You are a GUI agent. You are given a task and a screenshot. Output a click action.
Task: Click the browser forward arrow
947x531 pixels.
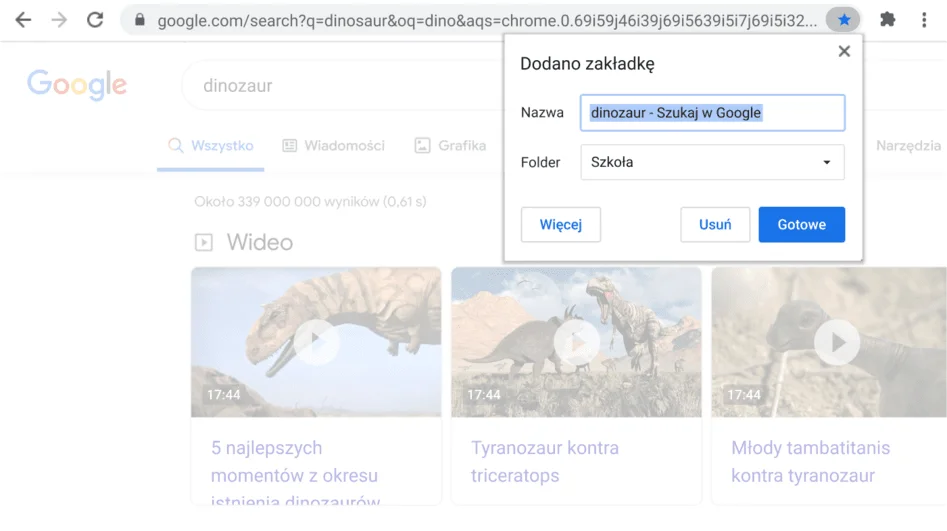59,20
